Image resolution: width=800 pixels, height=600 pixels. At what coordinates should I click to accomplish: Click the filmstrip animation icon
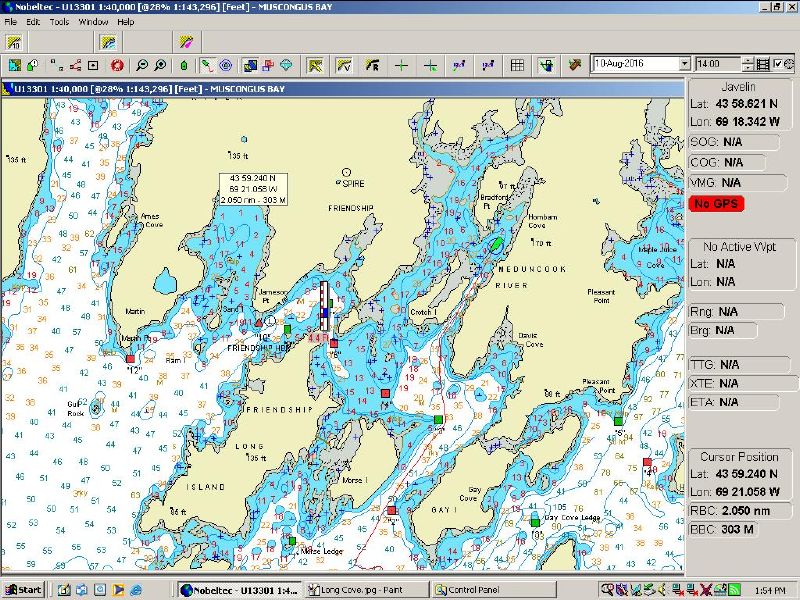click(764, 64)
